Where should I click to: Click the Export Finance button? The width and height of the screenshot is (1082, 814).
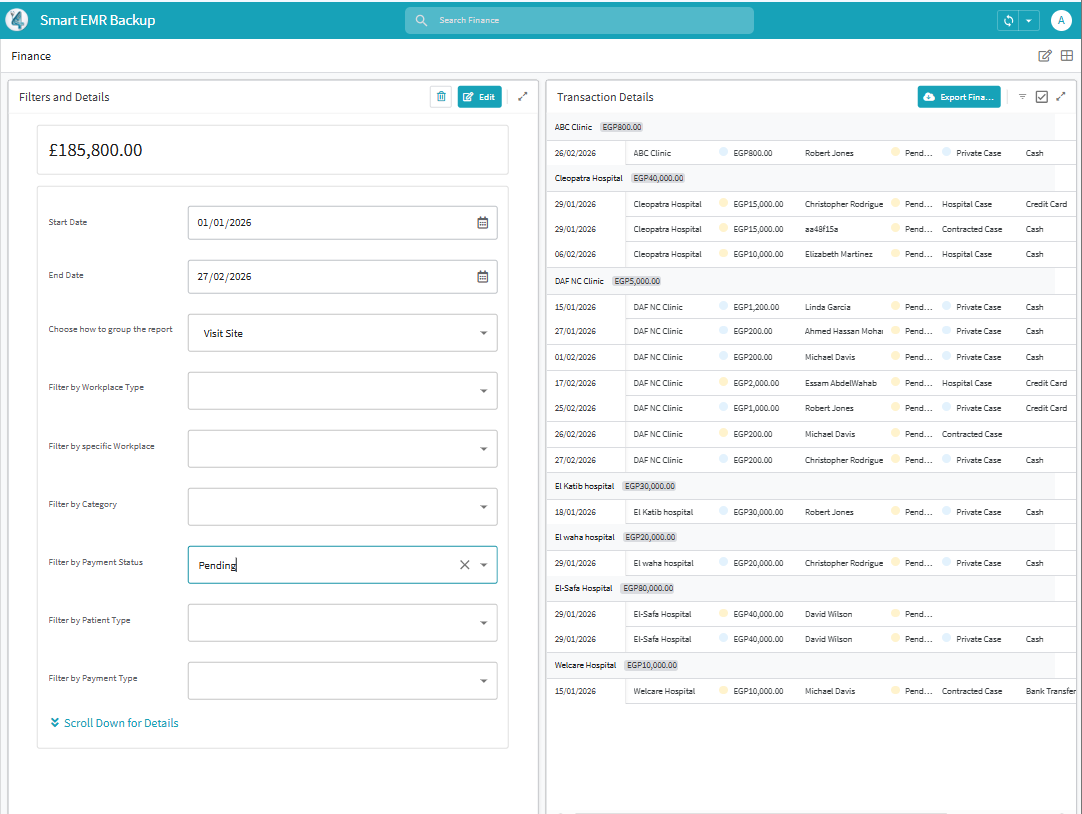[958, 96]
